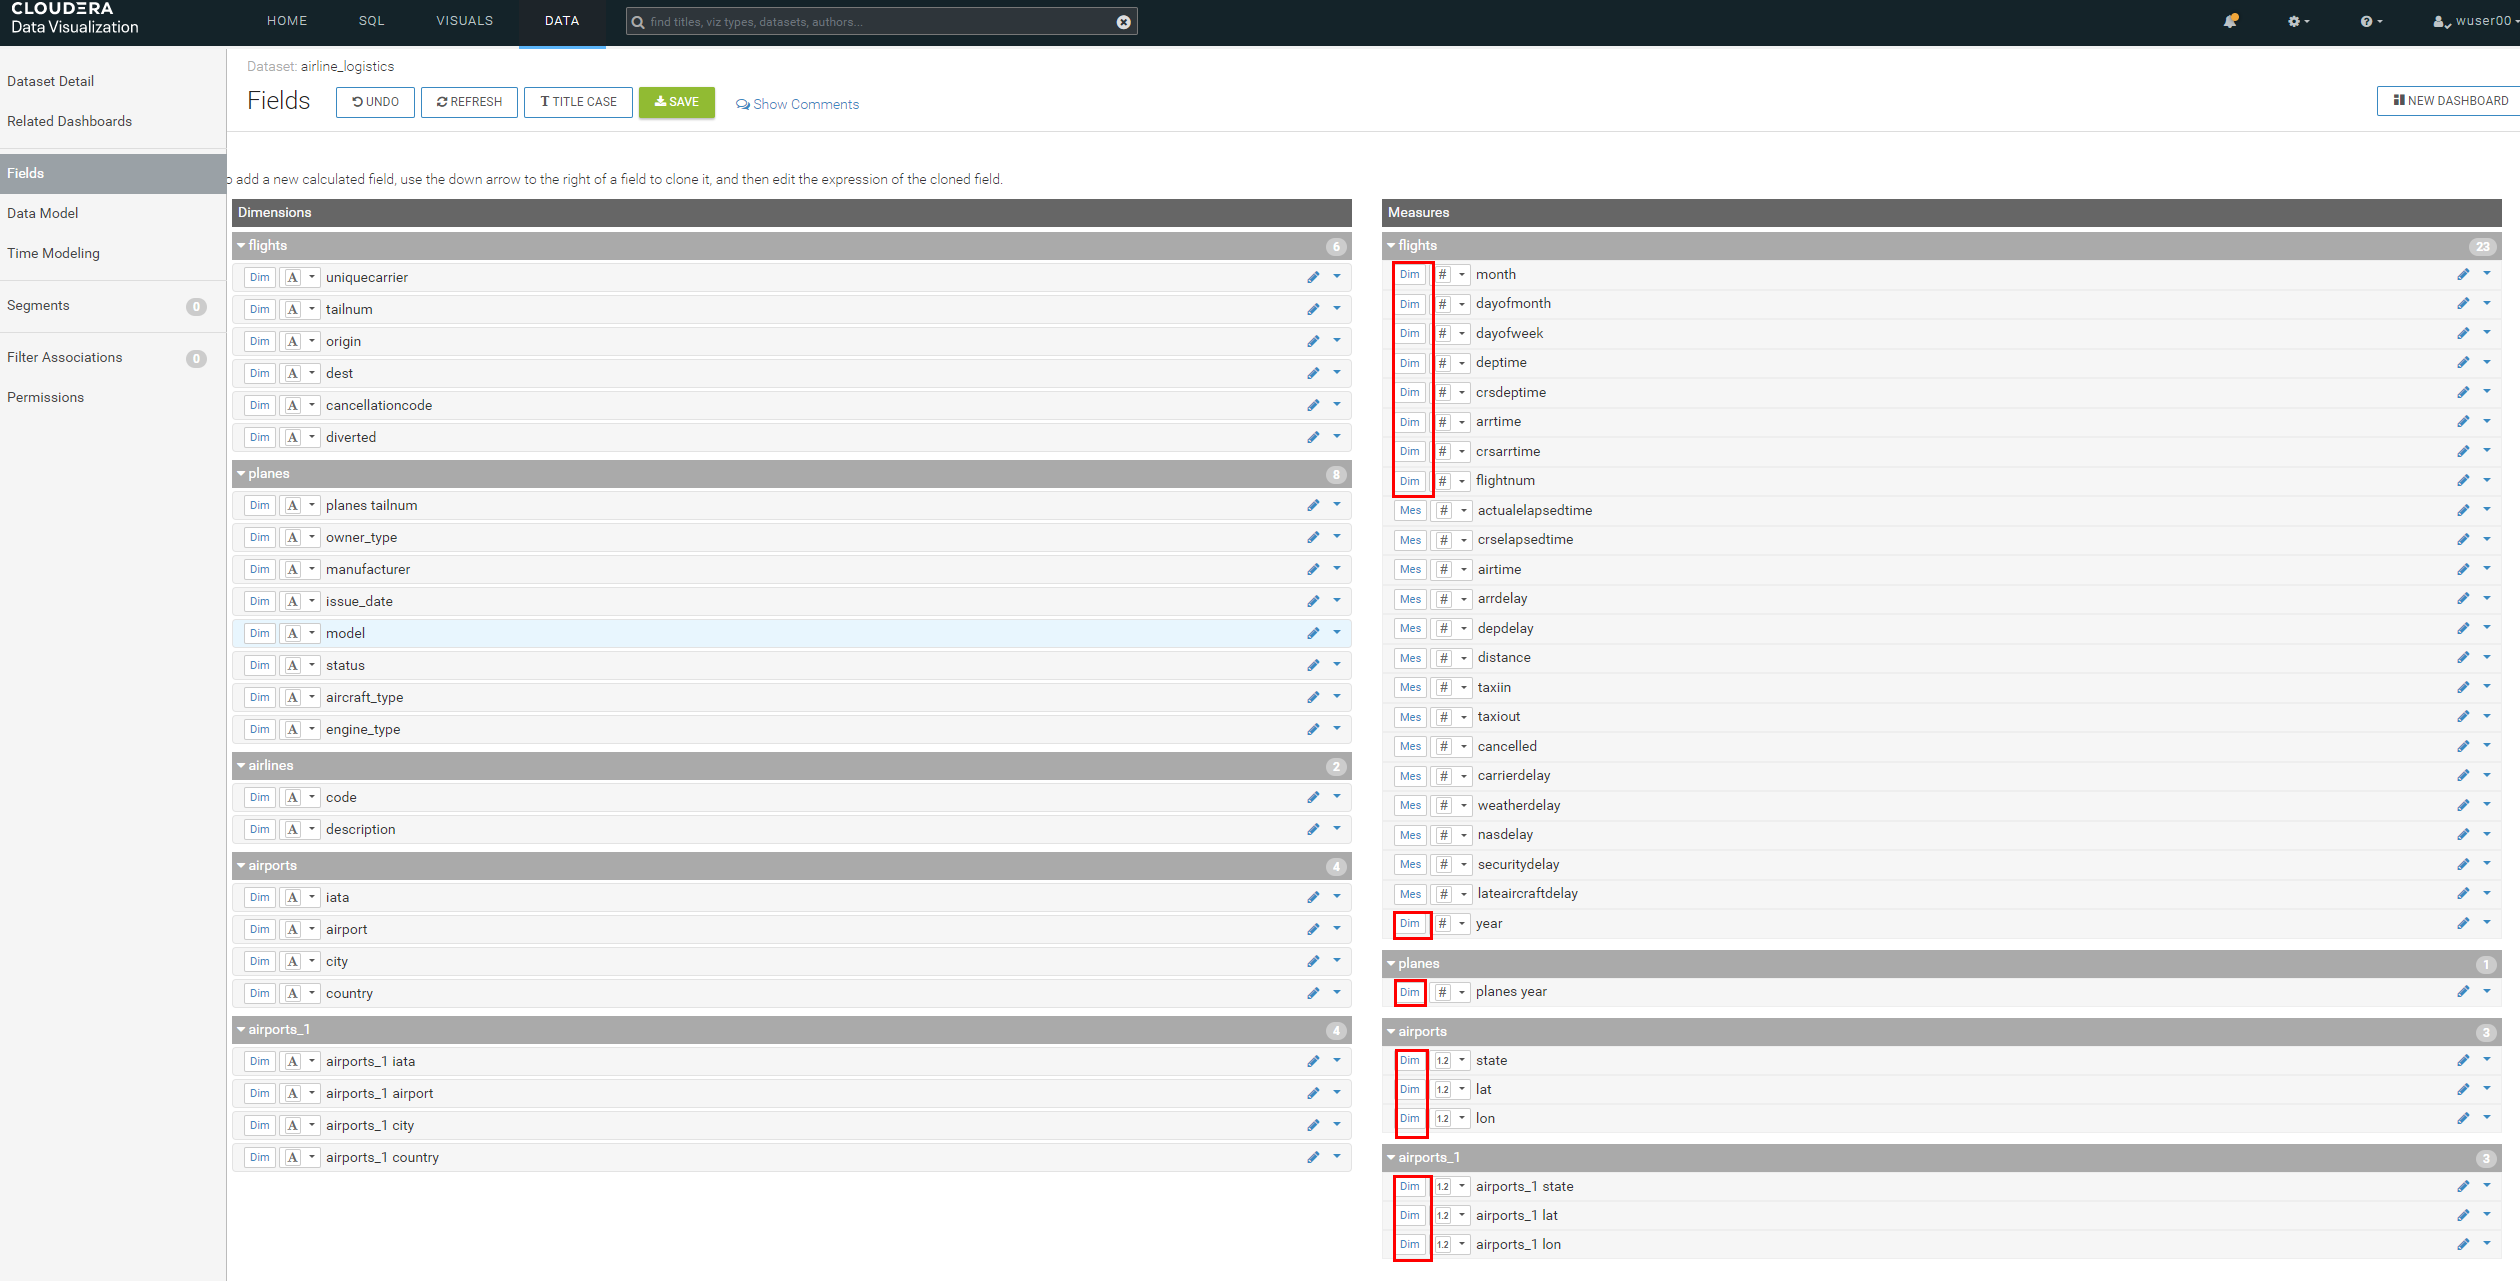Screen dimensions: 2520x1281
Task: Click the green SAVE button
Action: coord(676,102)
